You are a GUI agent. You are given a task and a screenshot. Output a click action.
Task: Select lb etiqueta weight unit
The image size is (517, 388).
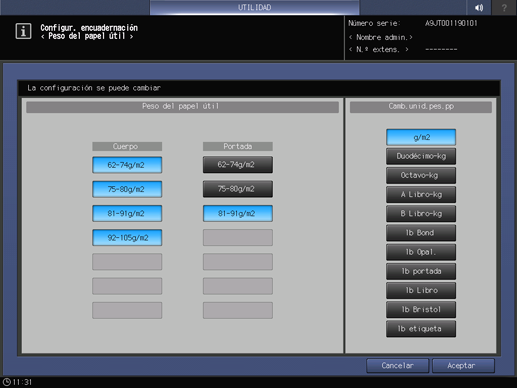click(421, 329)
